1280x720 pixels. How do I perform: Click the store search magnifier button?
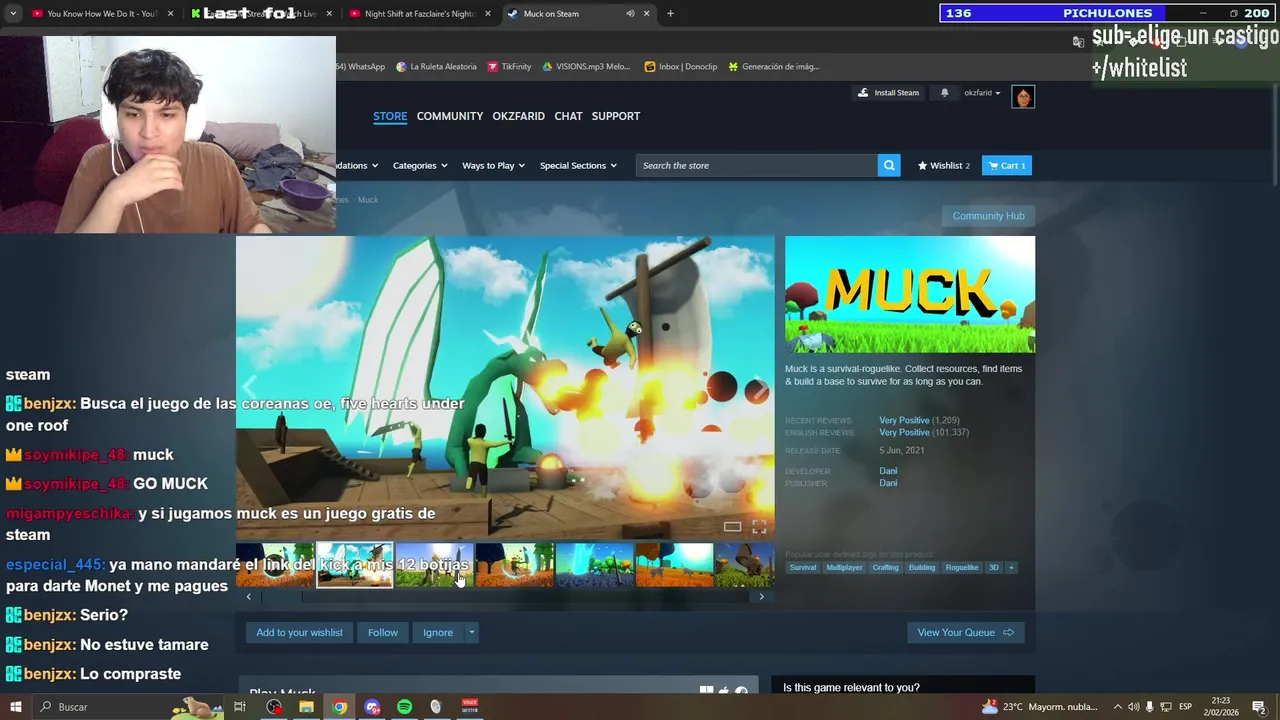point(889,165)
